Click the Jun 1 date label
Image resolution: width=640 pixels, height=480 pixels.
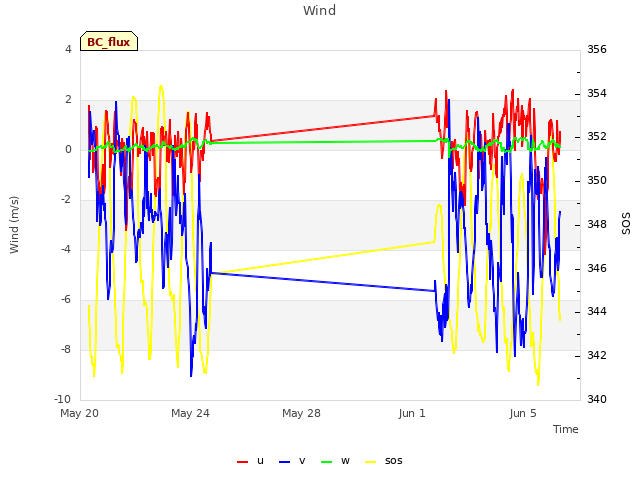pos(412,413)
